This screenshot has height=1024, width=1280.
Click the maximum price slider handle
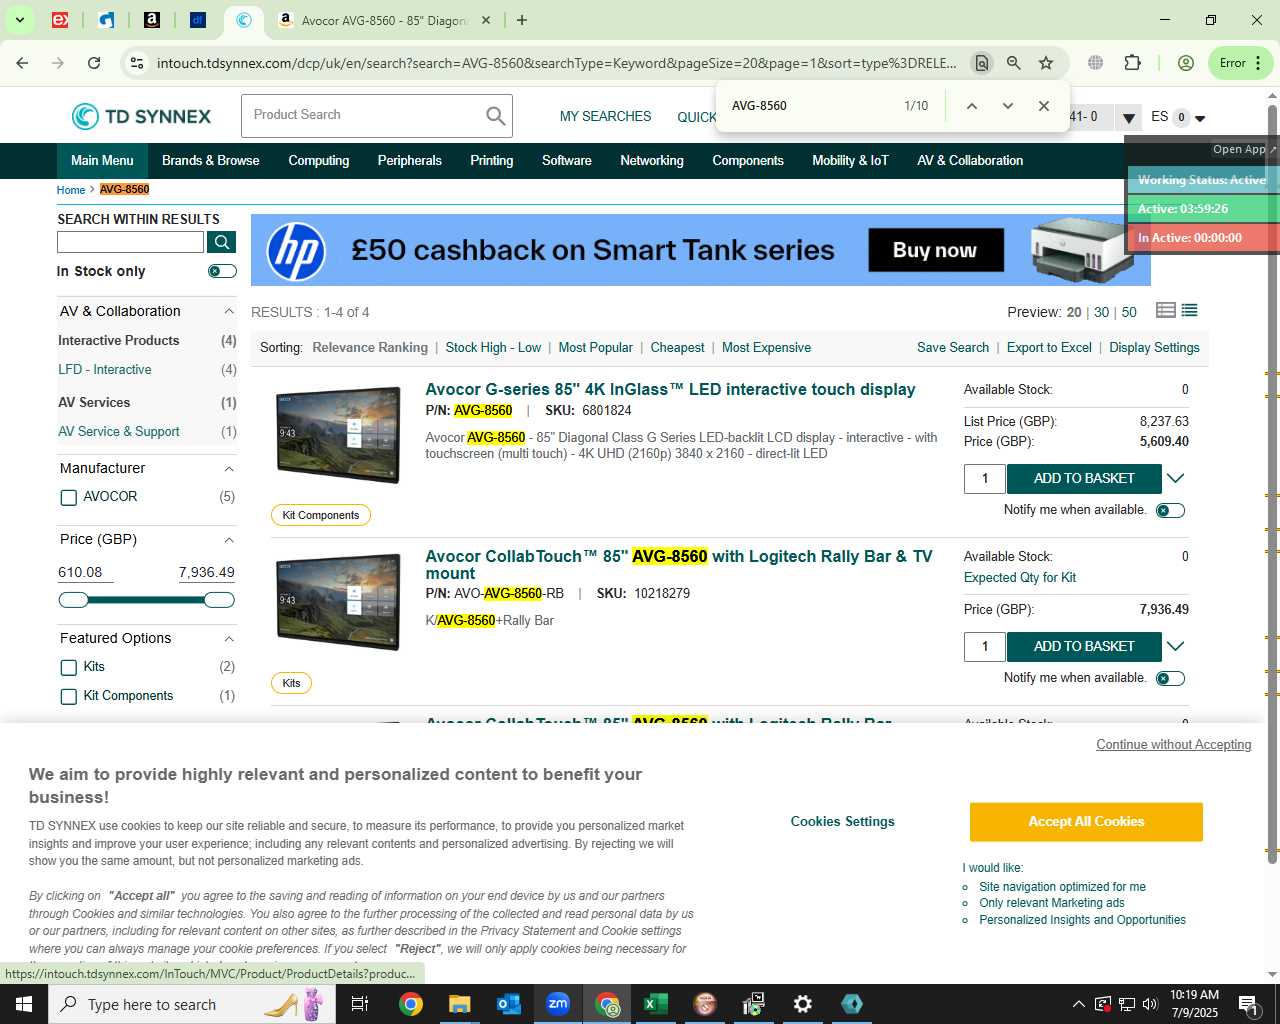tap(219, 600)
